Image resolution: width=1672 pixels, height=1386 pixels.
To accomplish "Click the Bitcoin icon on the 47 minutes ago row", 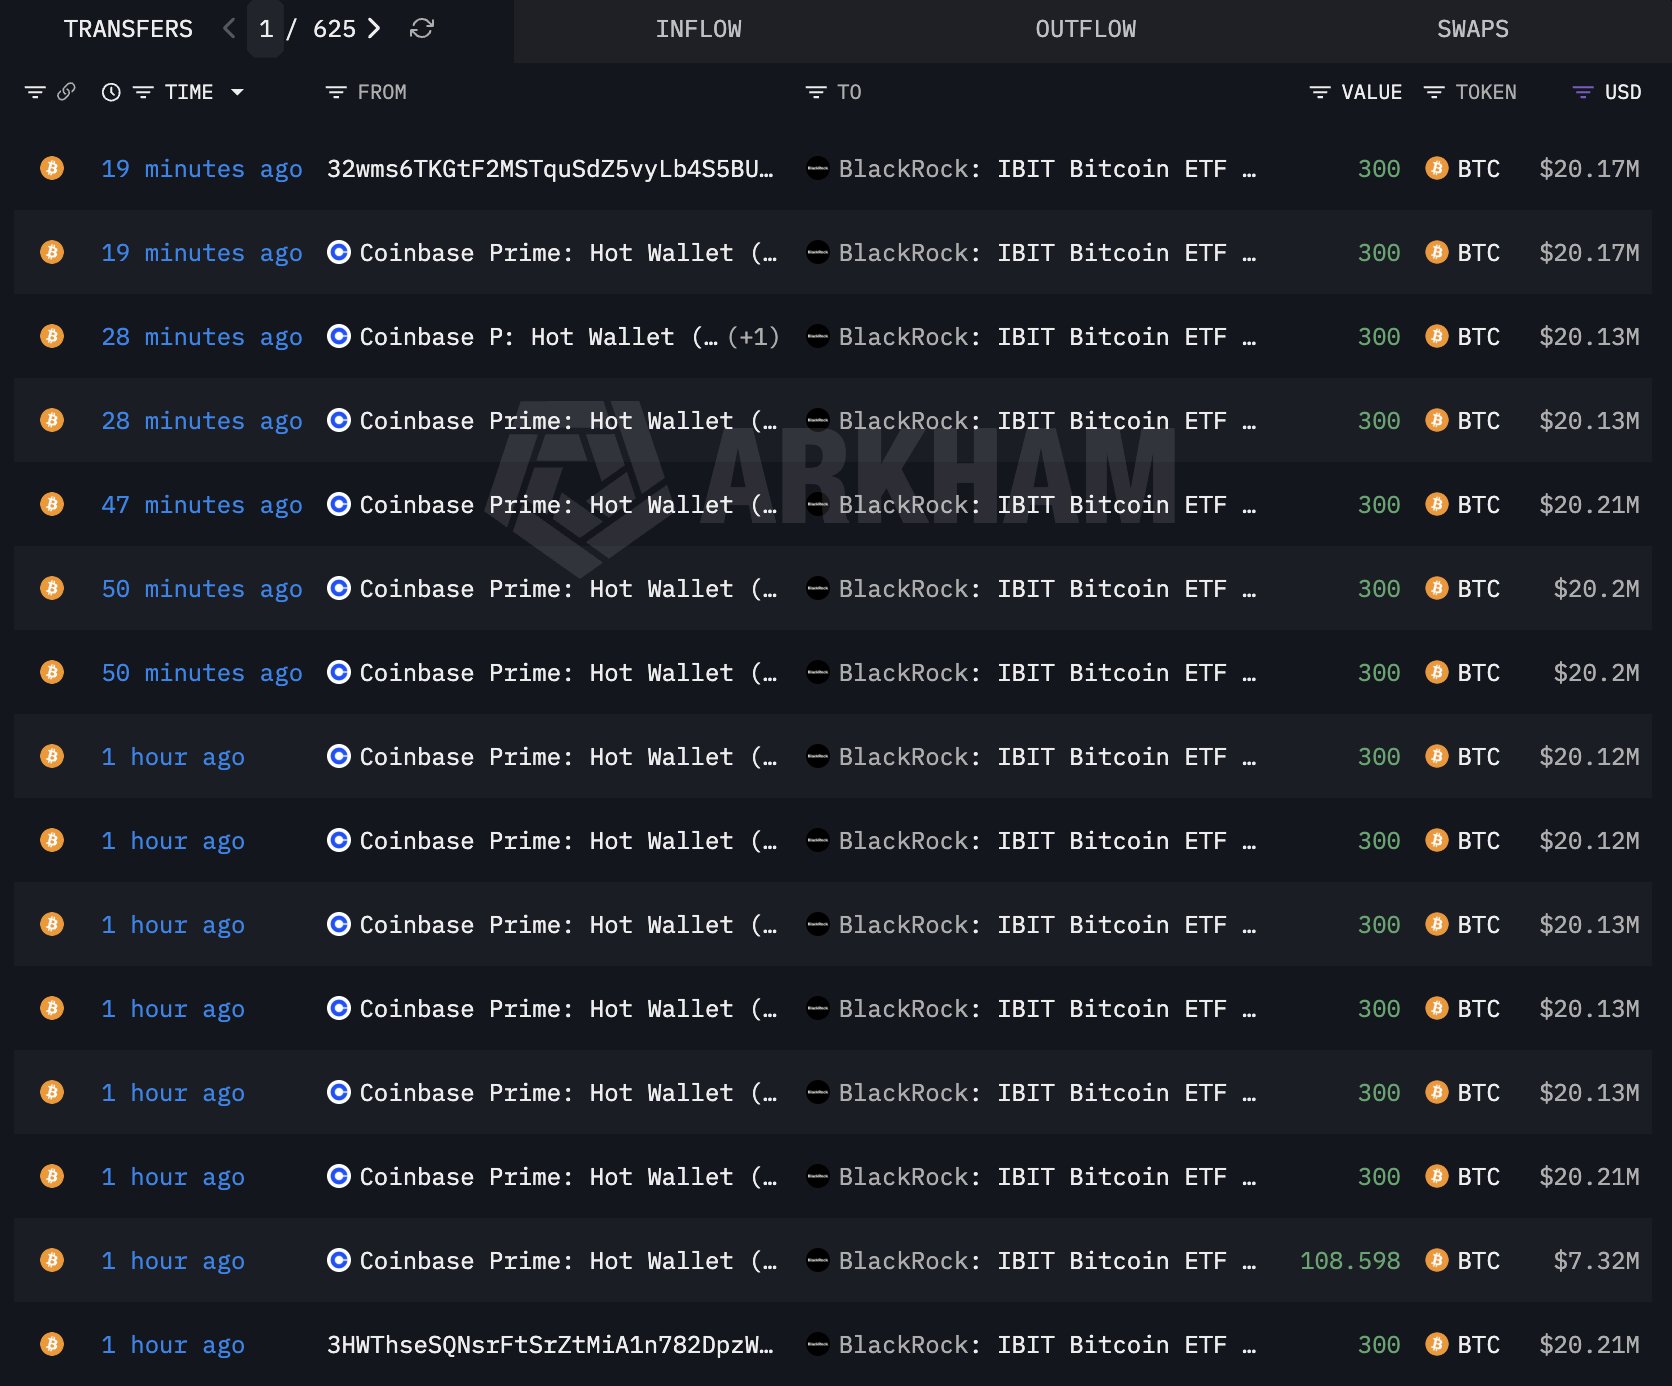I will pyautogui.click(x=50, y=504).
